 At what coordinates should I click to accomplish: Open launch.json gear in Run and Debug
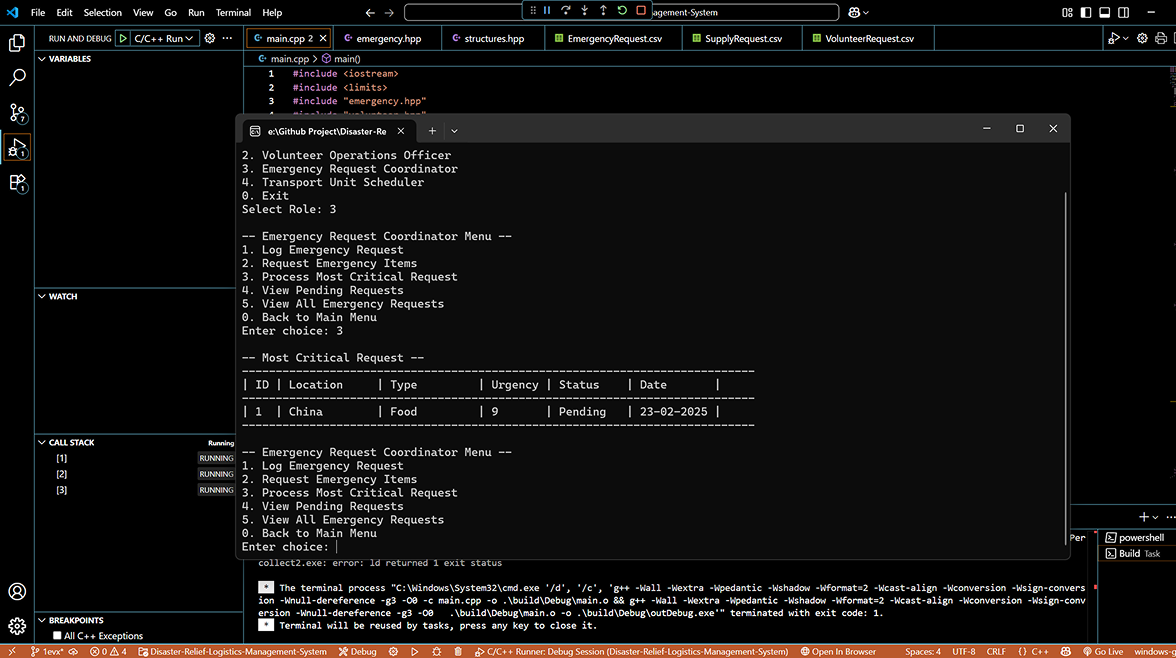pos(210,38)
